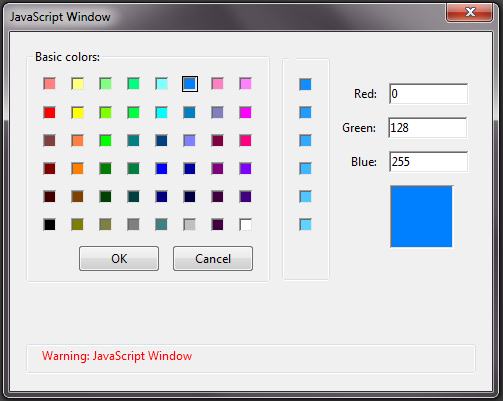Choose the light pink swatch in top row
Viewport: 503px width, 401px height.
(x=217, y=84)
